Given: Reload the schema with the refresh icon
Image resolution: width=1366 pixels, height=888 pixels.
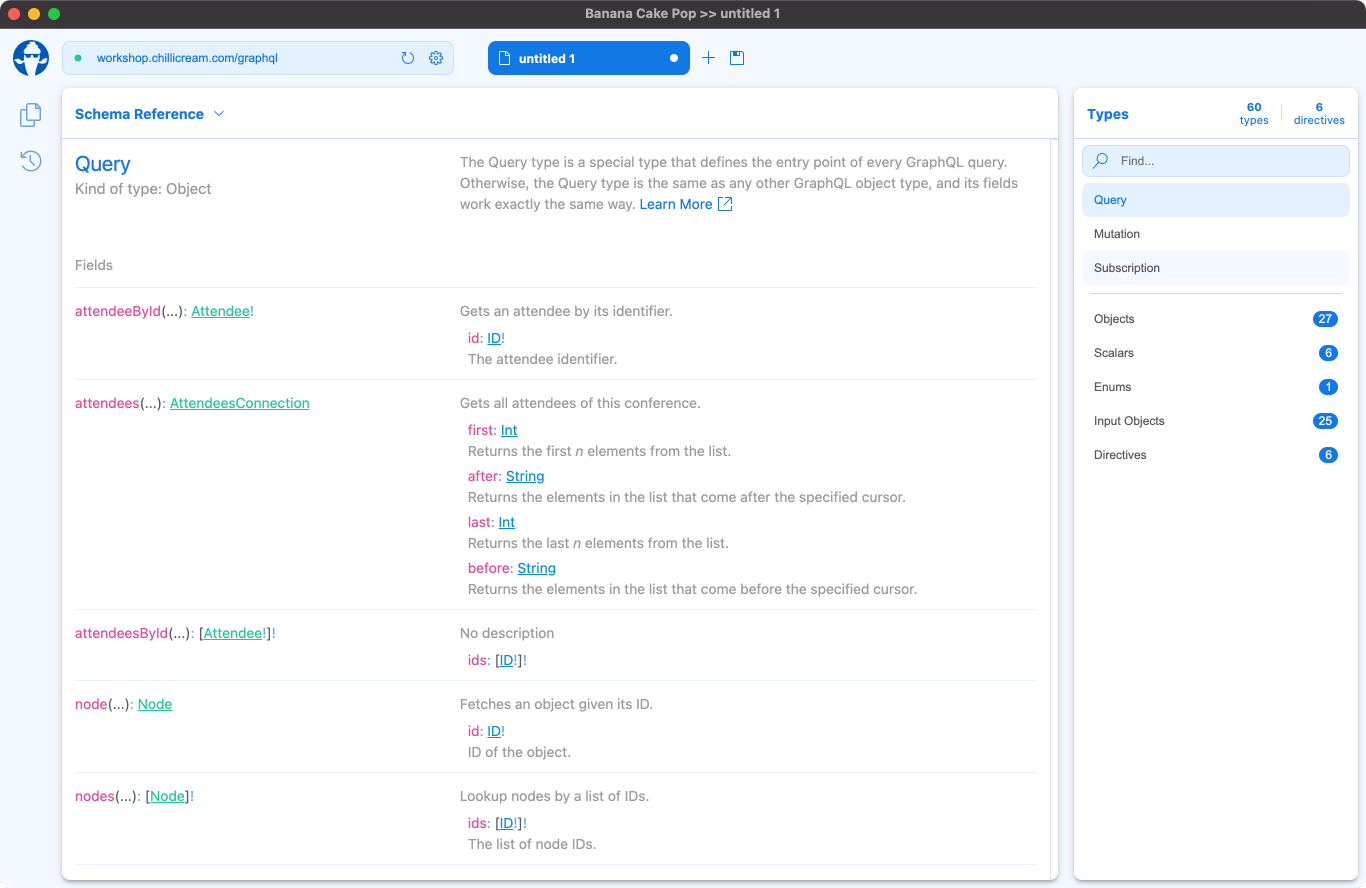Looking at the screenshot, I should tap(408, 58).
